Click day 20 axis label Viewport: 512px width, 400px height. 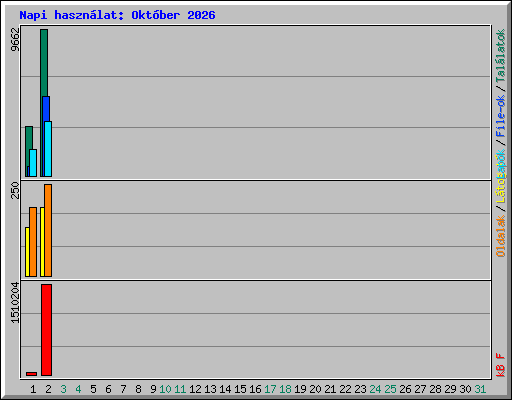pos(315,389)
